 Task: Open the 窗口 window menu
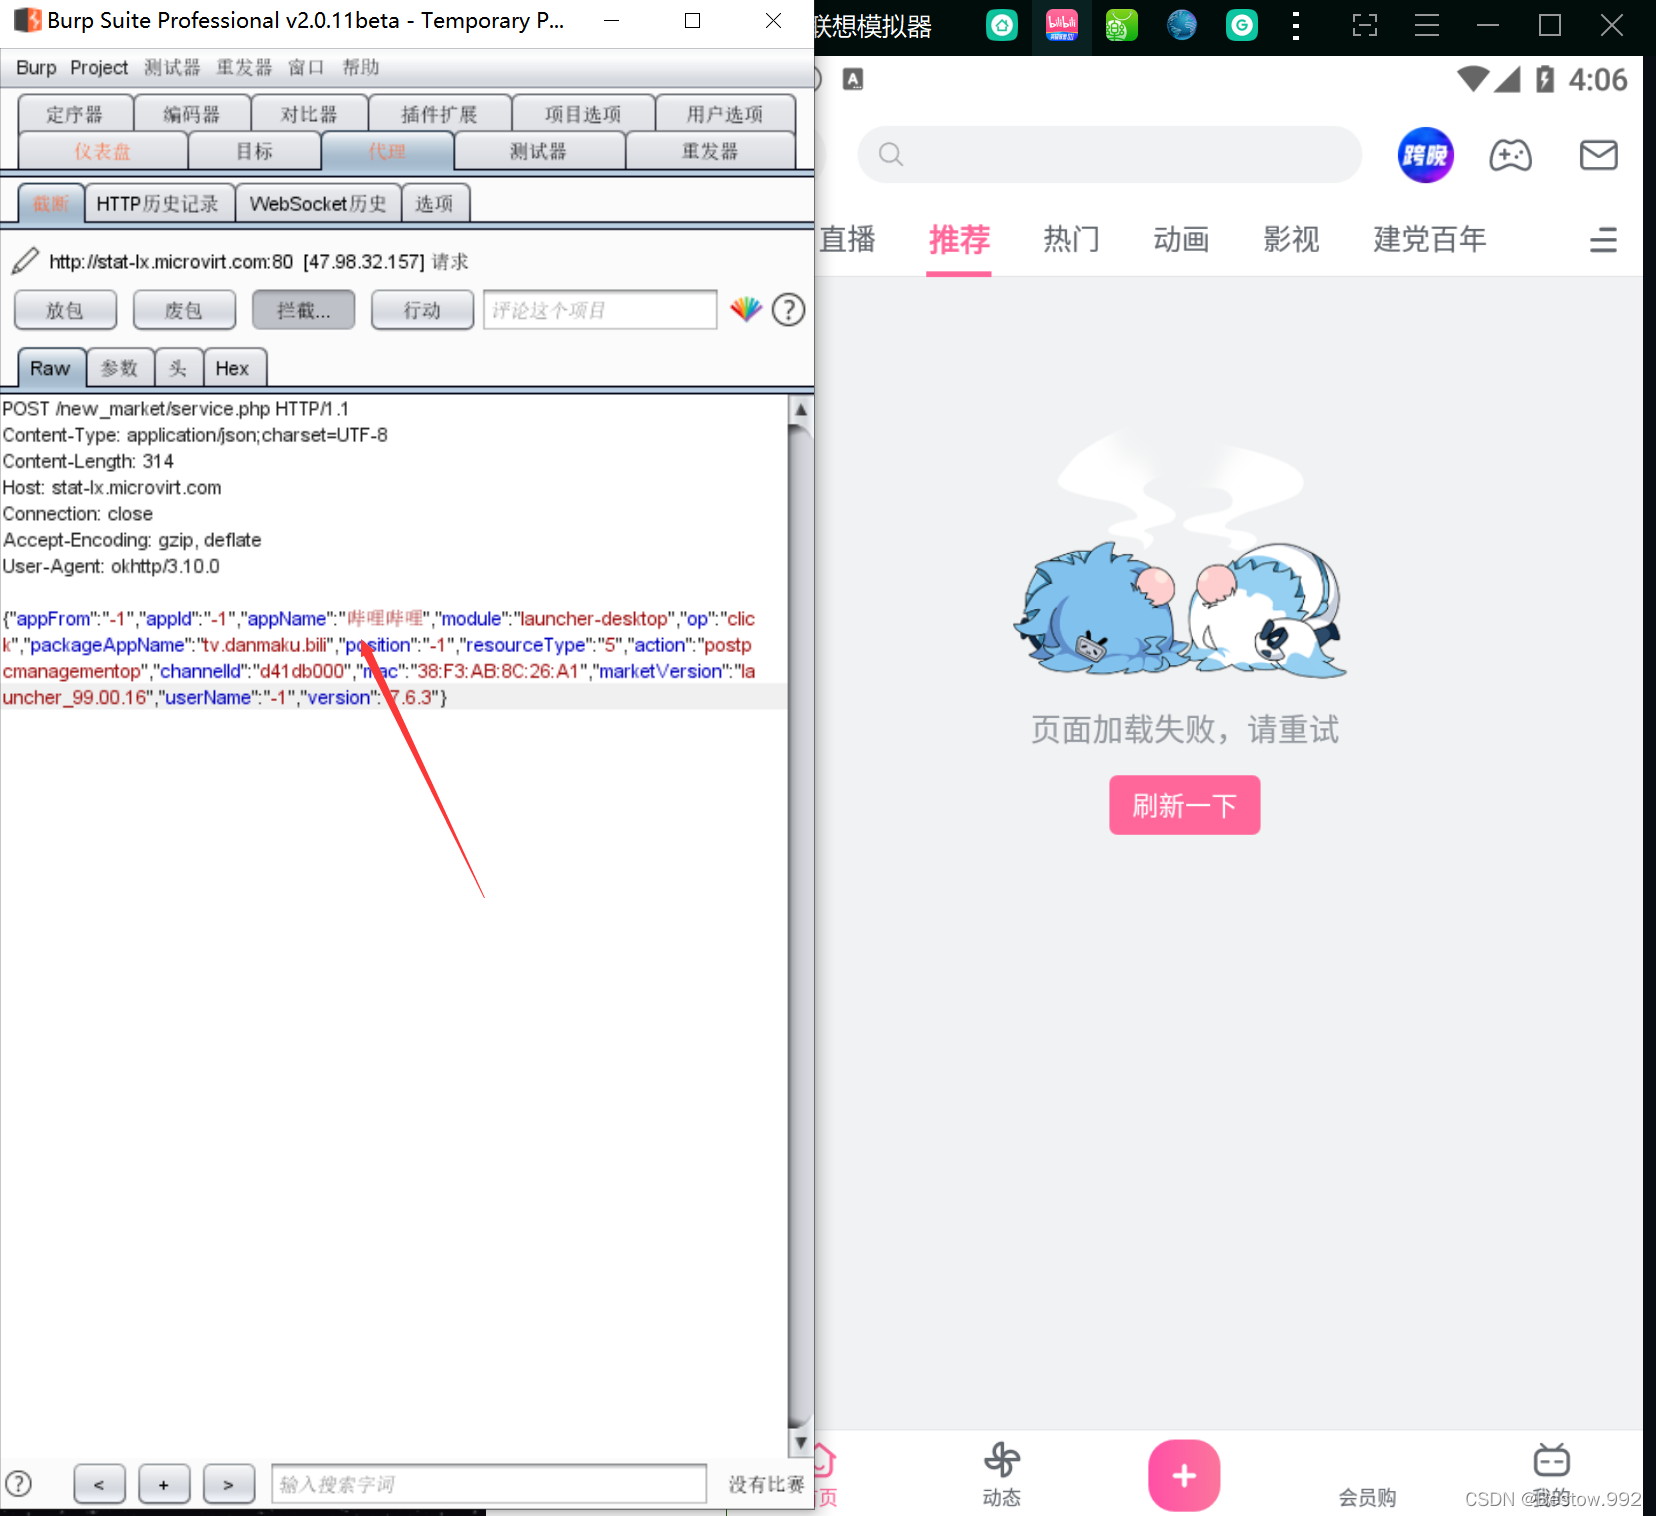pos(306,67)
